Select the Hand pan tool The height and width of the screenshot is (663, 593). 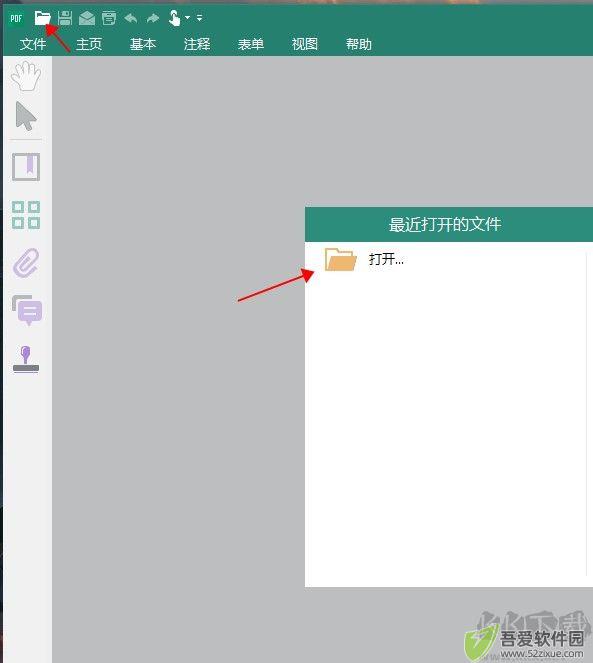pos(26,76)
